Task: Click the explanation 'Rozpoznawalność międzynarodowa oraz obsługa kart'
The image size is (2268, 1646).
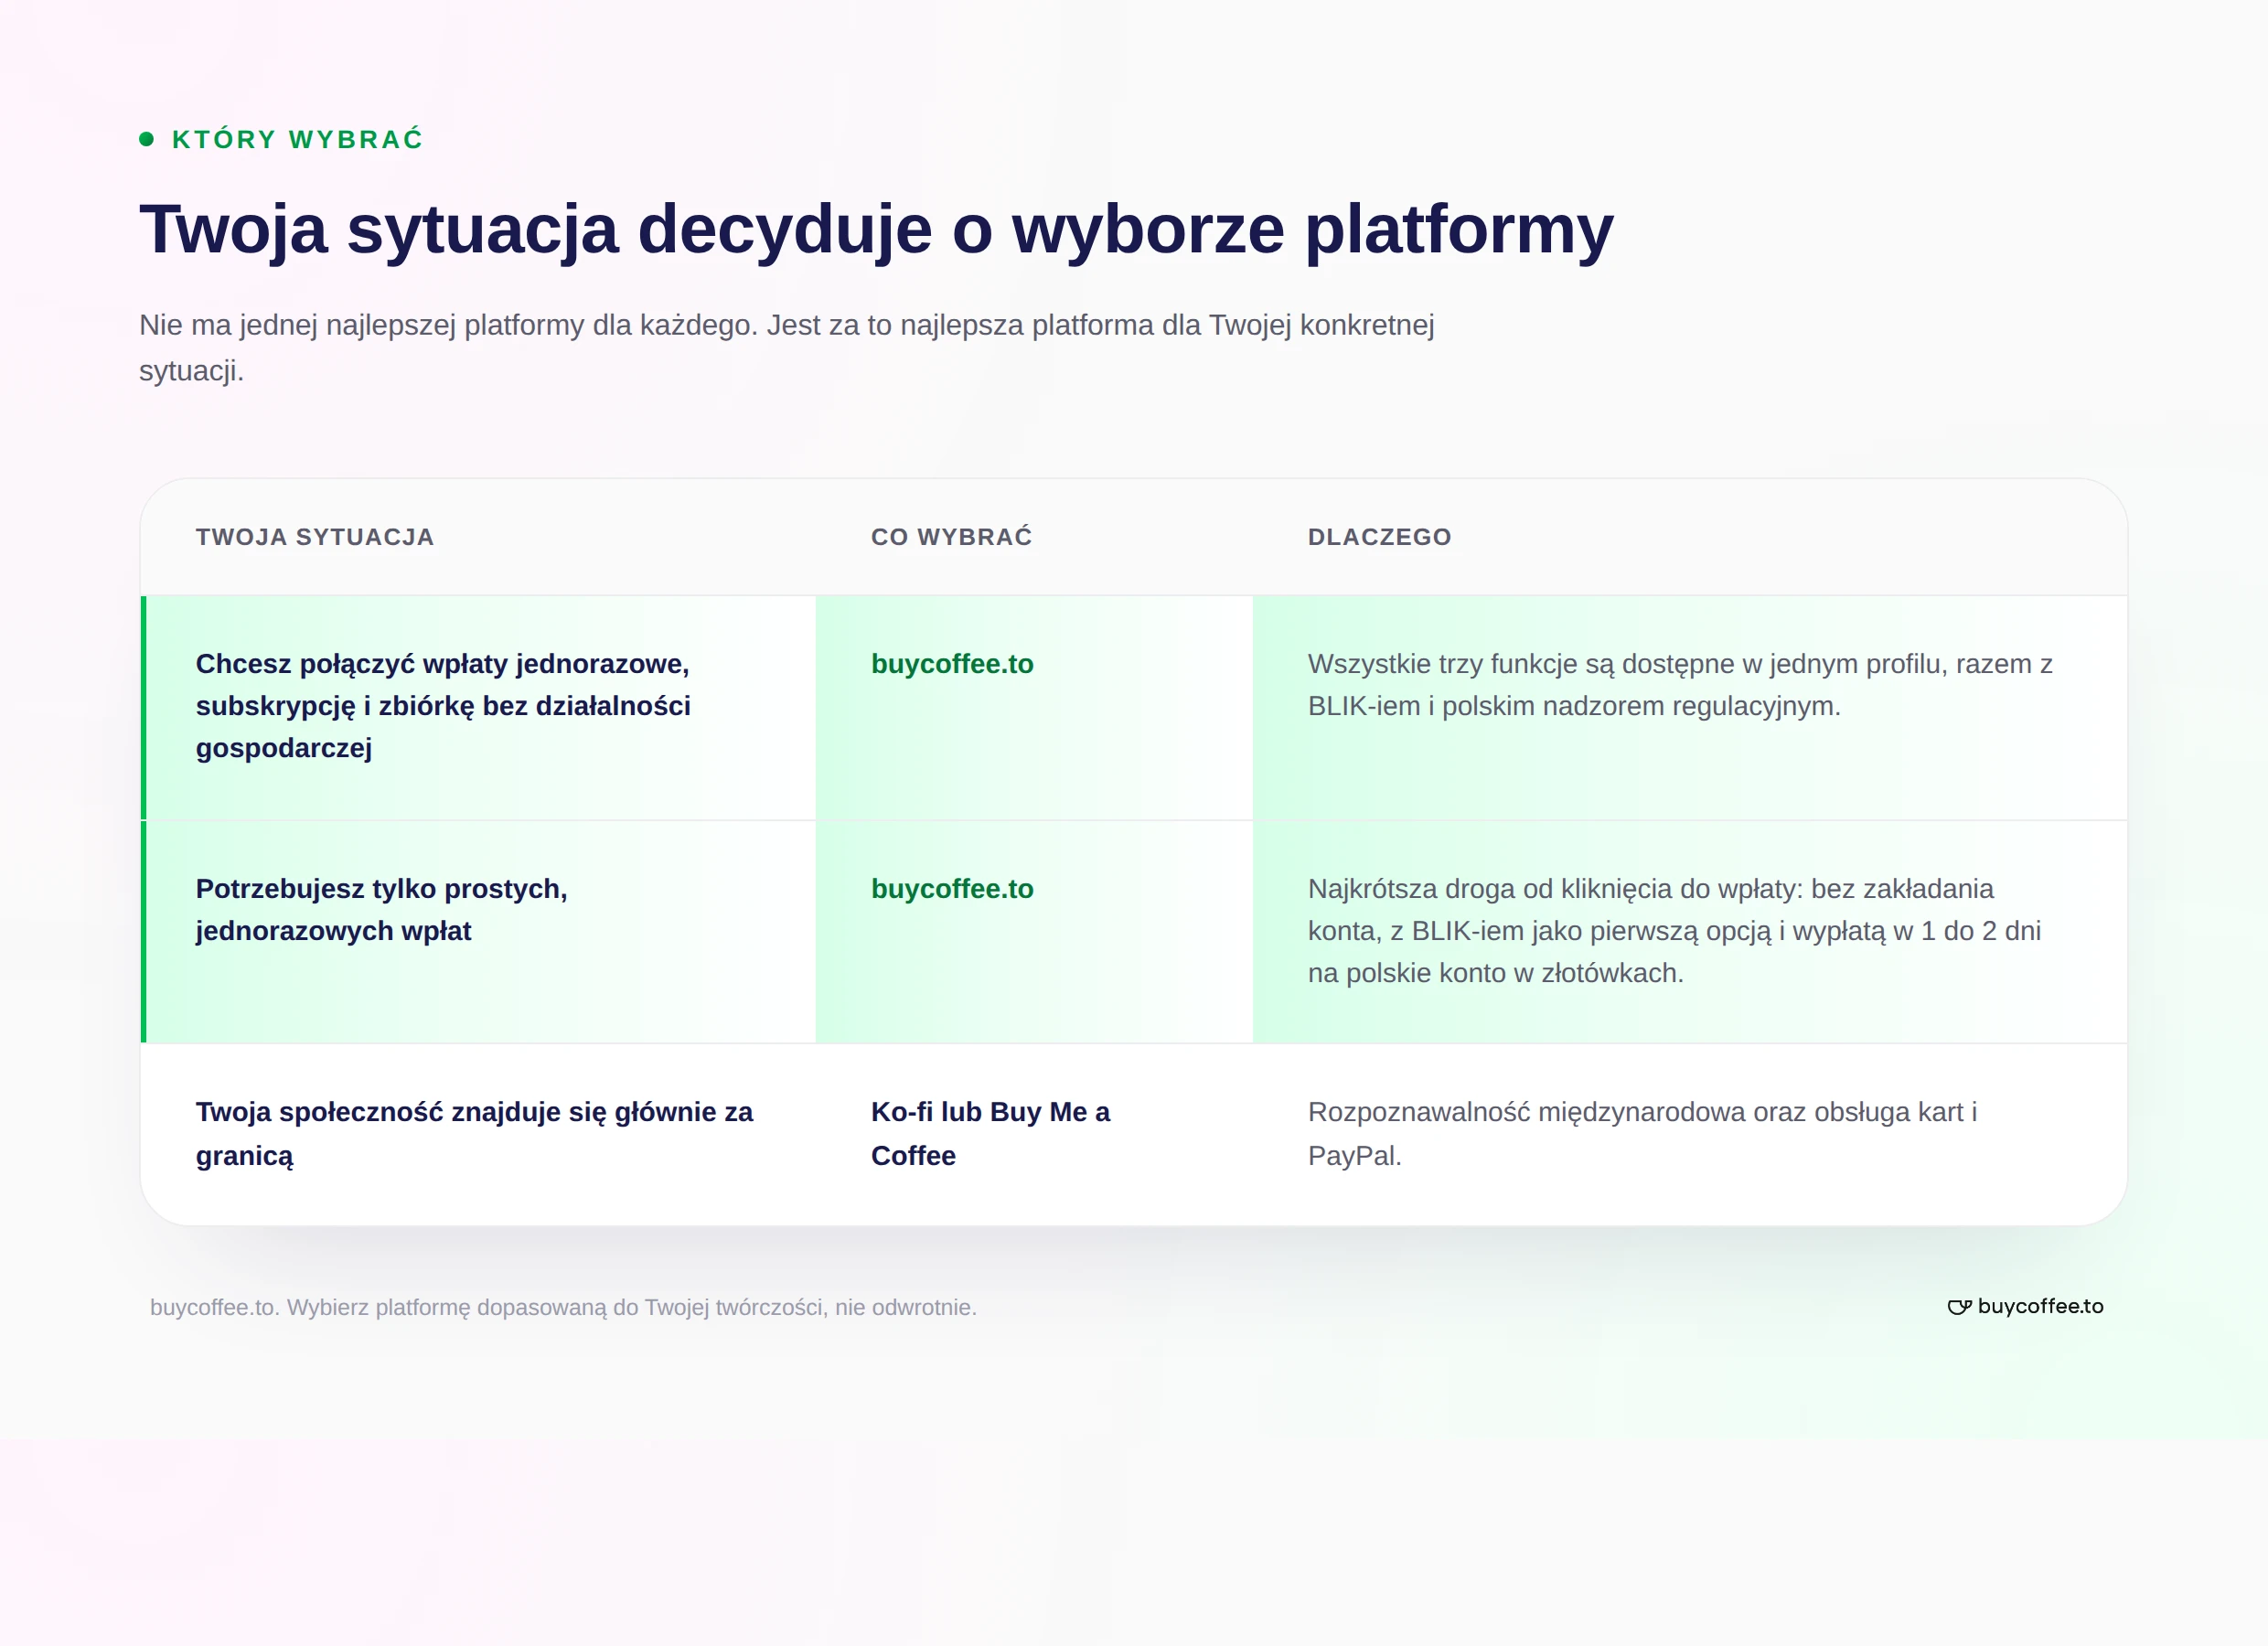Action: pos(1643,1134)
